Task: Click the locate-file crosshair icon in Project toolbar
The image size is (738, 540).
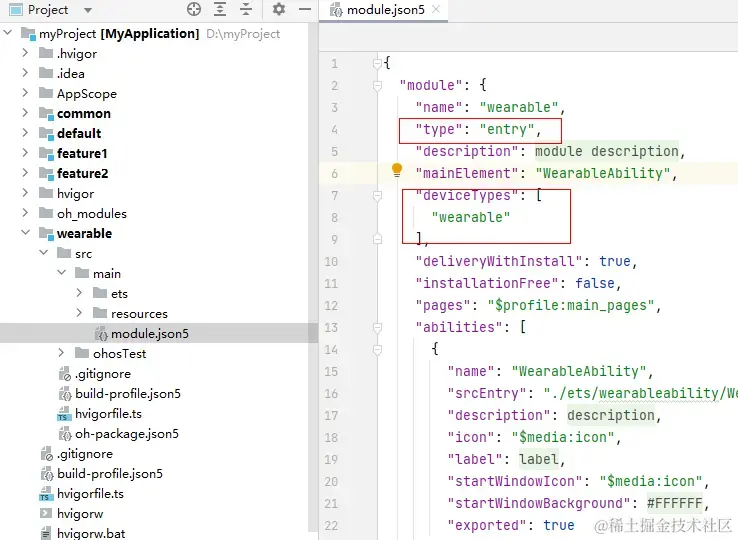Action: click(194, 9)
